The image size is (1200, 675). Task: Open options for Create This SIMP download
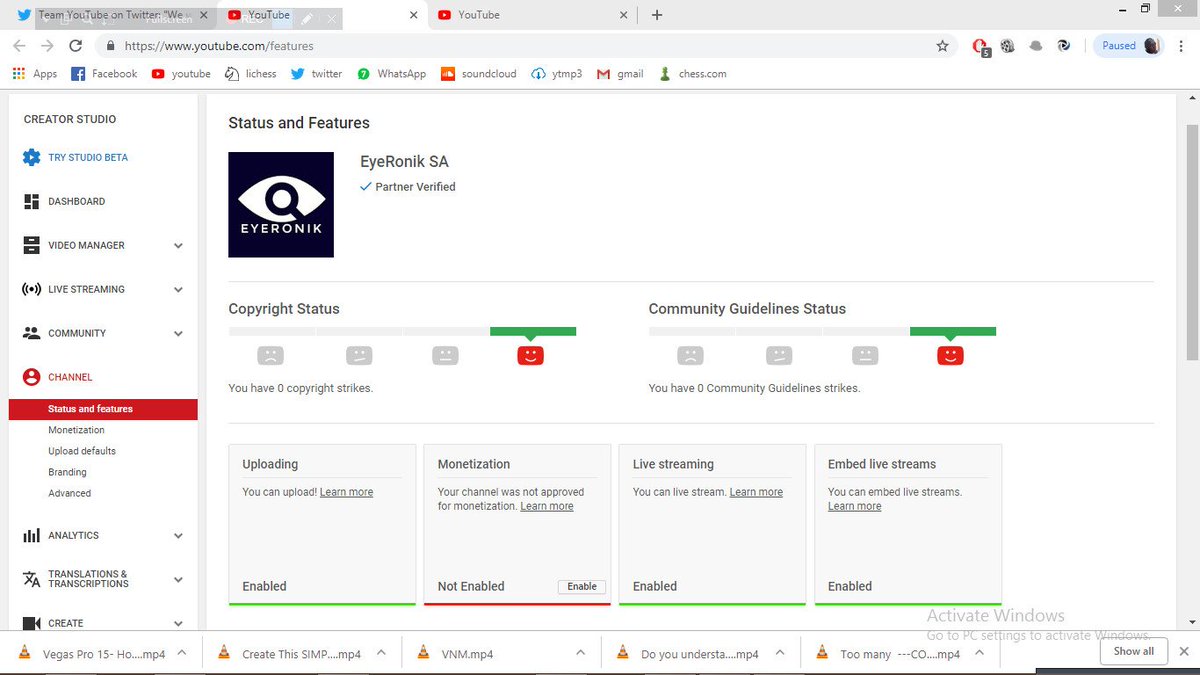tap(381, 653)
